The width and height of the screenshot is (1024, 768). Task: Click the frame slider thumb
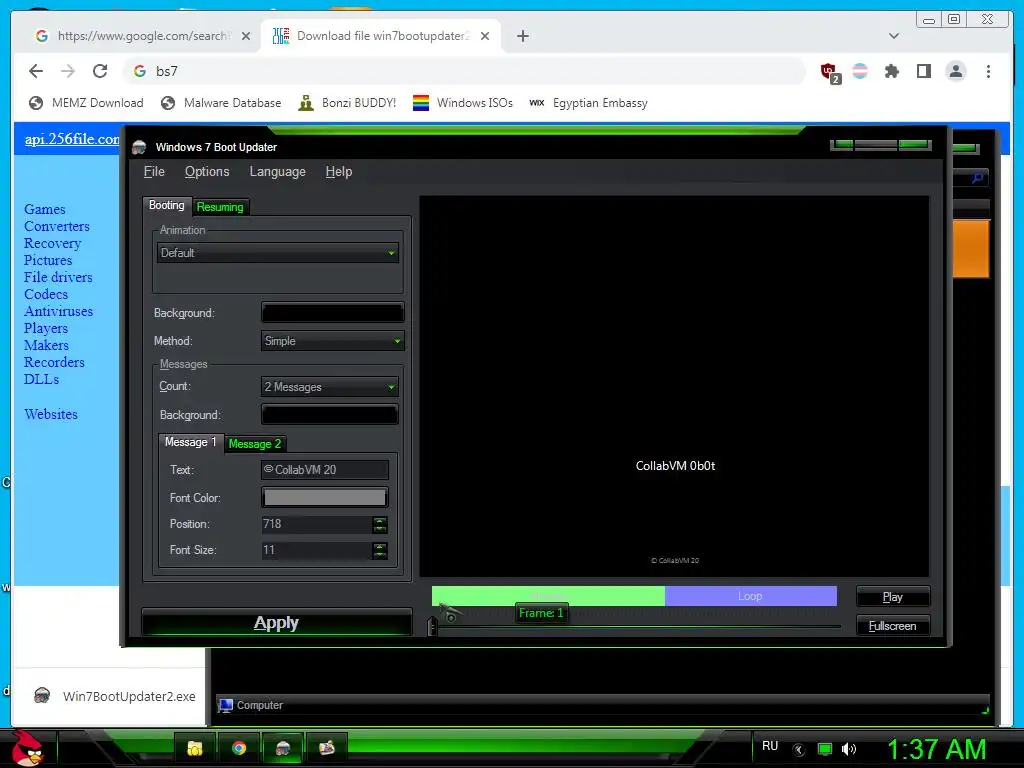432,627
